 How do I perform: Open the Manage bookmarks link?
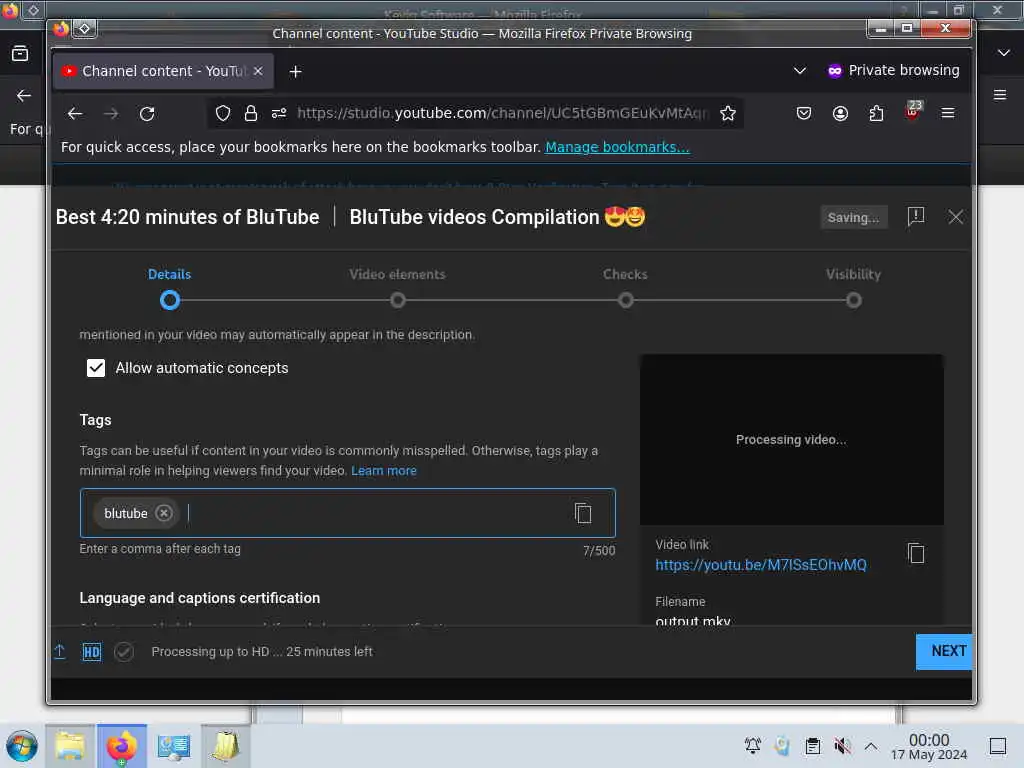tap(617, 147)
